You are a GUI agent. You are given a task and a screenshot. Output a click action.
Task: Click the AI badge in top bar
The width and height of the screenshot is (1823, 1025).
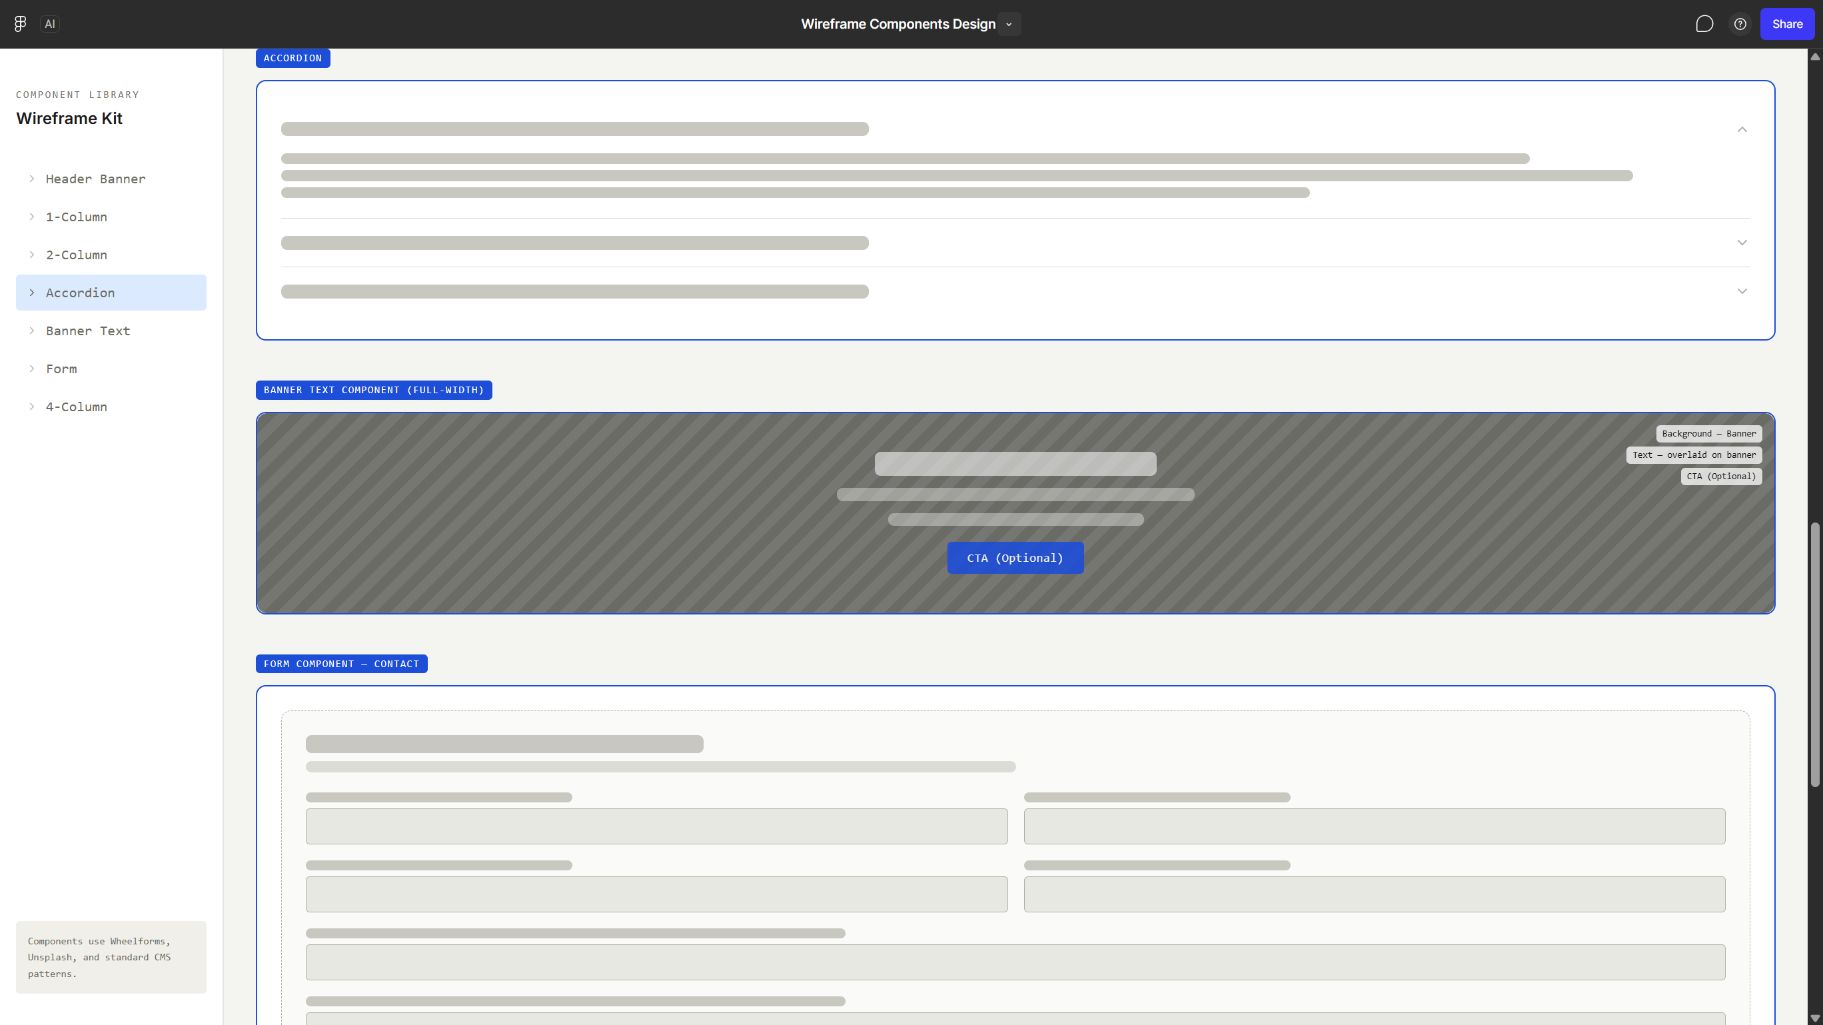[50, 24]
